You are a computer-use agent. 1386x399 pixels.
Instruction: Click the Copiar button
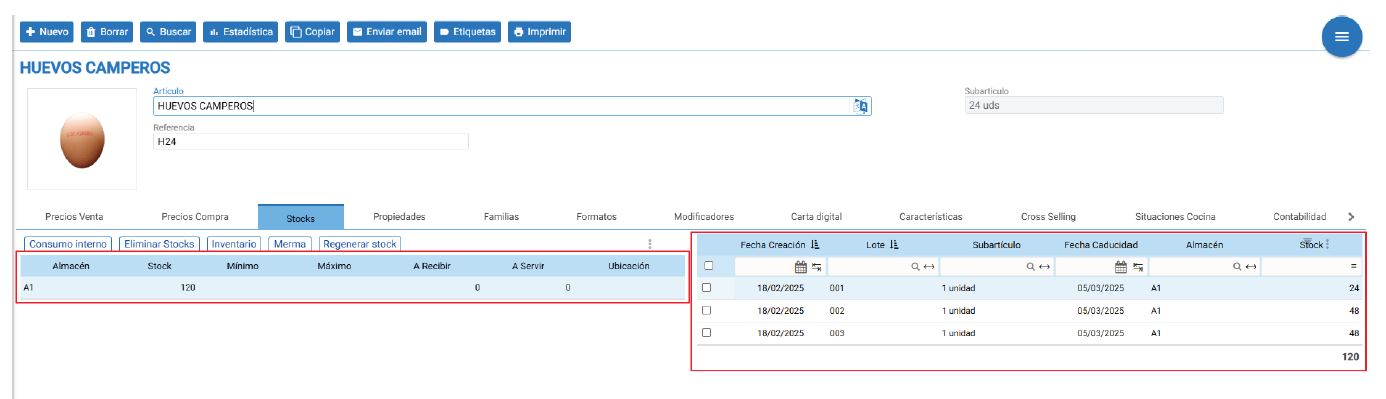[x=313, y=32]
